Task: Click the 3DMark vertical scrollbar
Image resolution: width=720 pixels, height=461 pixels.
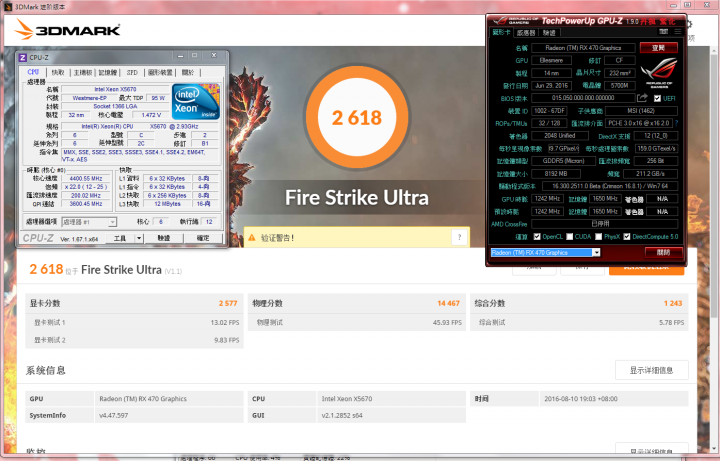Action: pos(714,184)
